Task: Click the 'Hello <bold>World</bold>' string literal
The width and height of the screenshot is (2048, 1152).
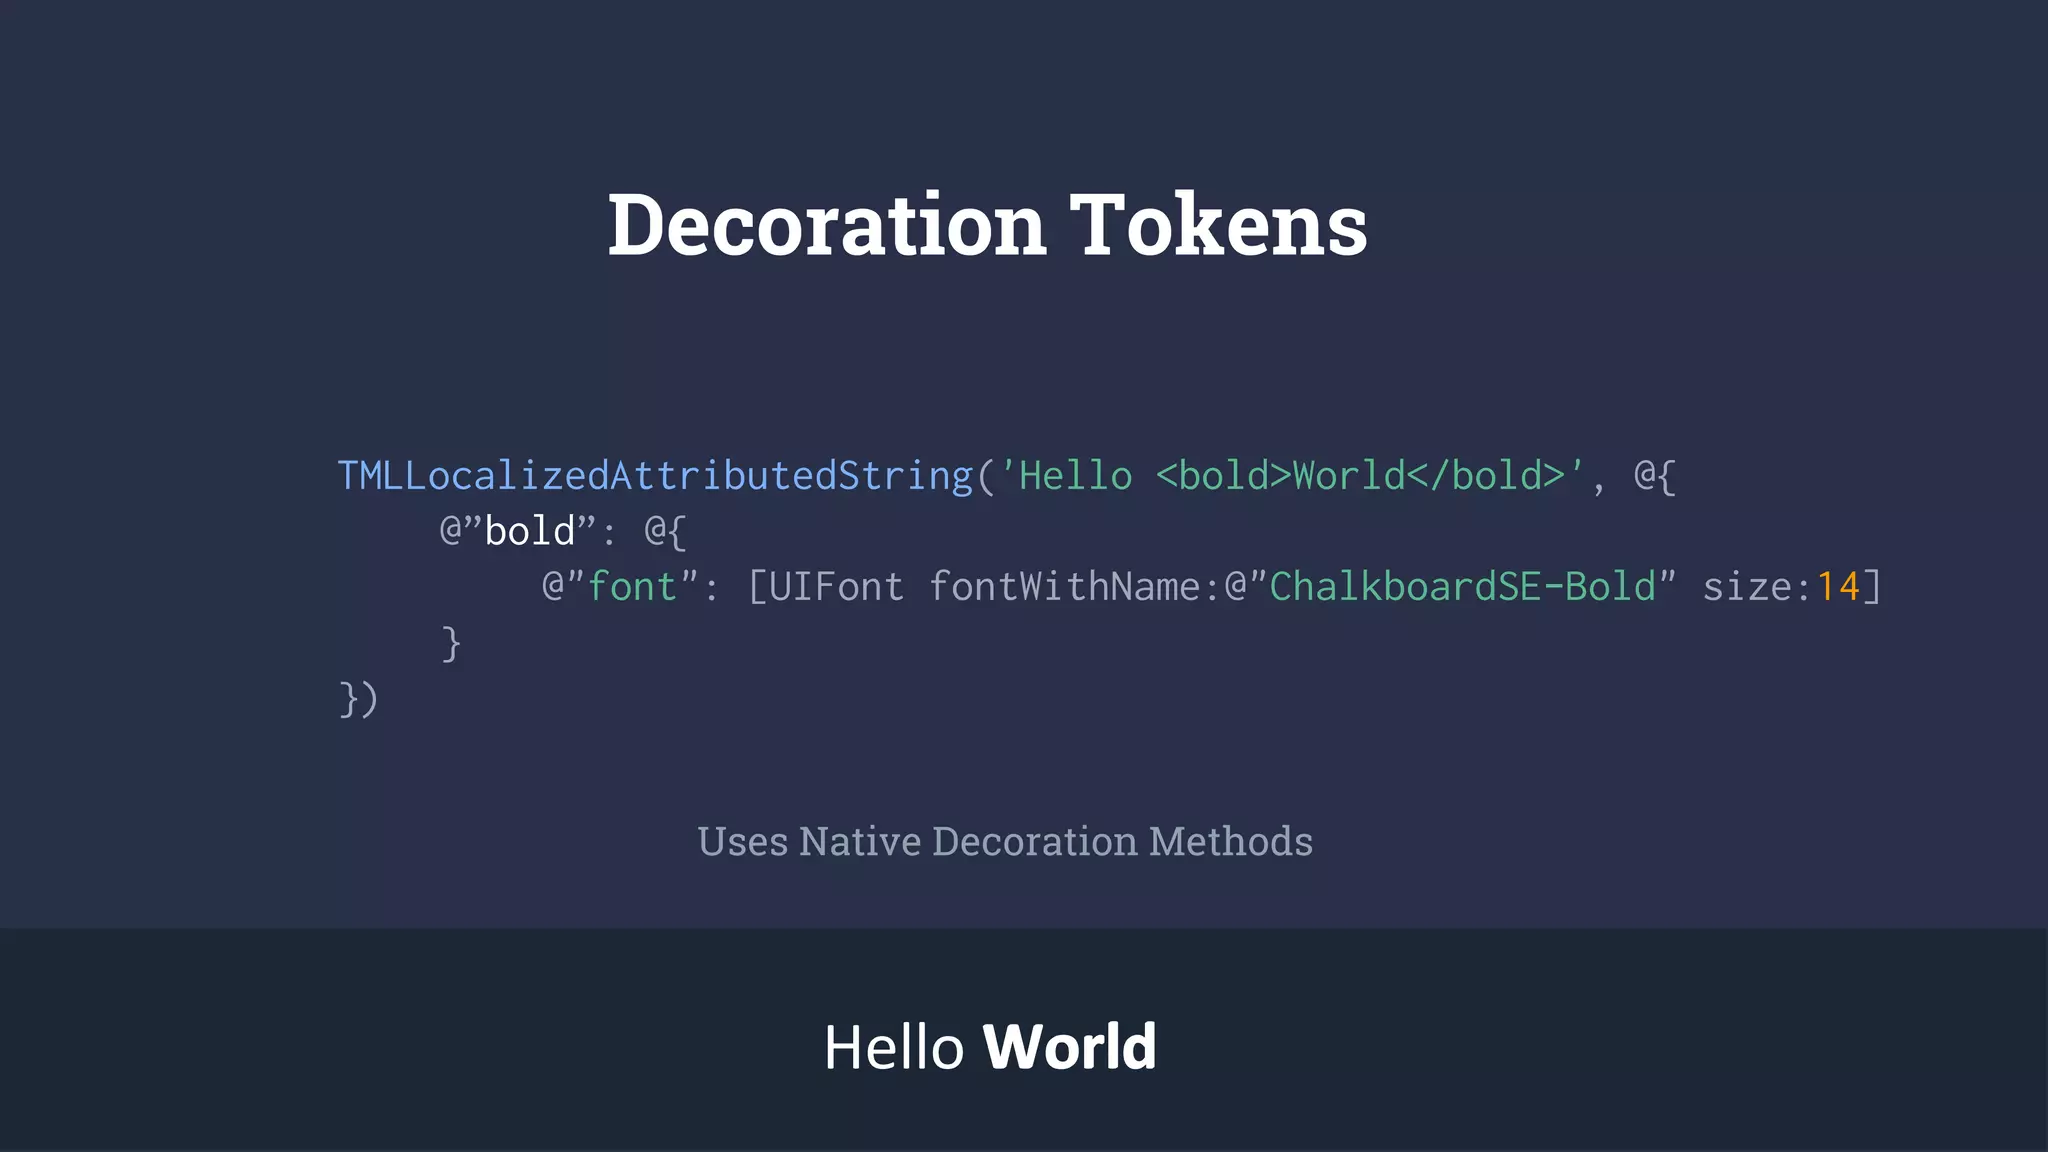Action: (1292, 476)
